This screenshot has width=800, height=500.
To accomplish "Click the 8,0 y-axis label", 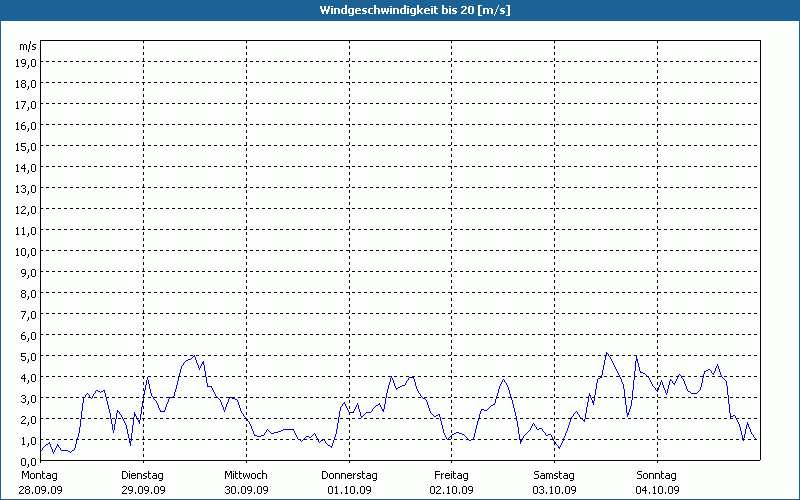I will point(28,294).
